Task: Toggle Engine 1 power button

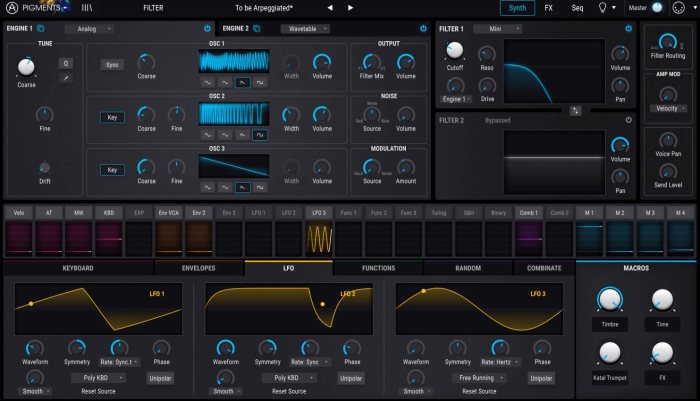Action: (x=207, y=29)
